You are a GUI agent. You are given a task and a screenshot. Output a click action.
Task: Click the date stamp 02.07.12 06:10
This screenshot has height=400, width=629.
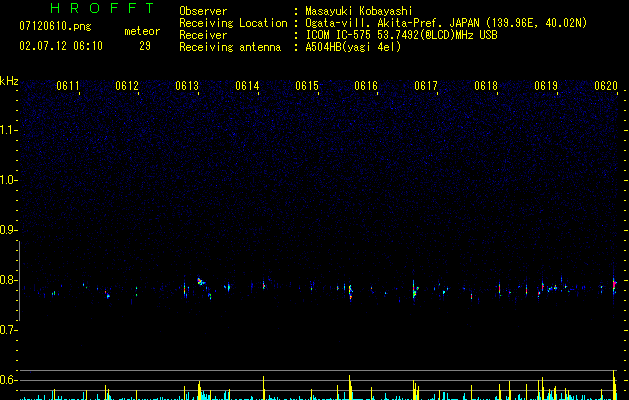click(61, 46)
